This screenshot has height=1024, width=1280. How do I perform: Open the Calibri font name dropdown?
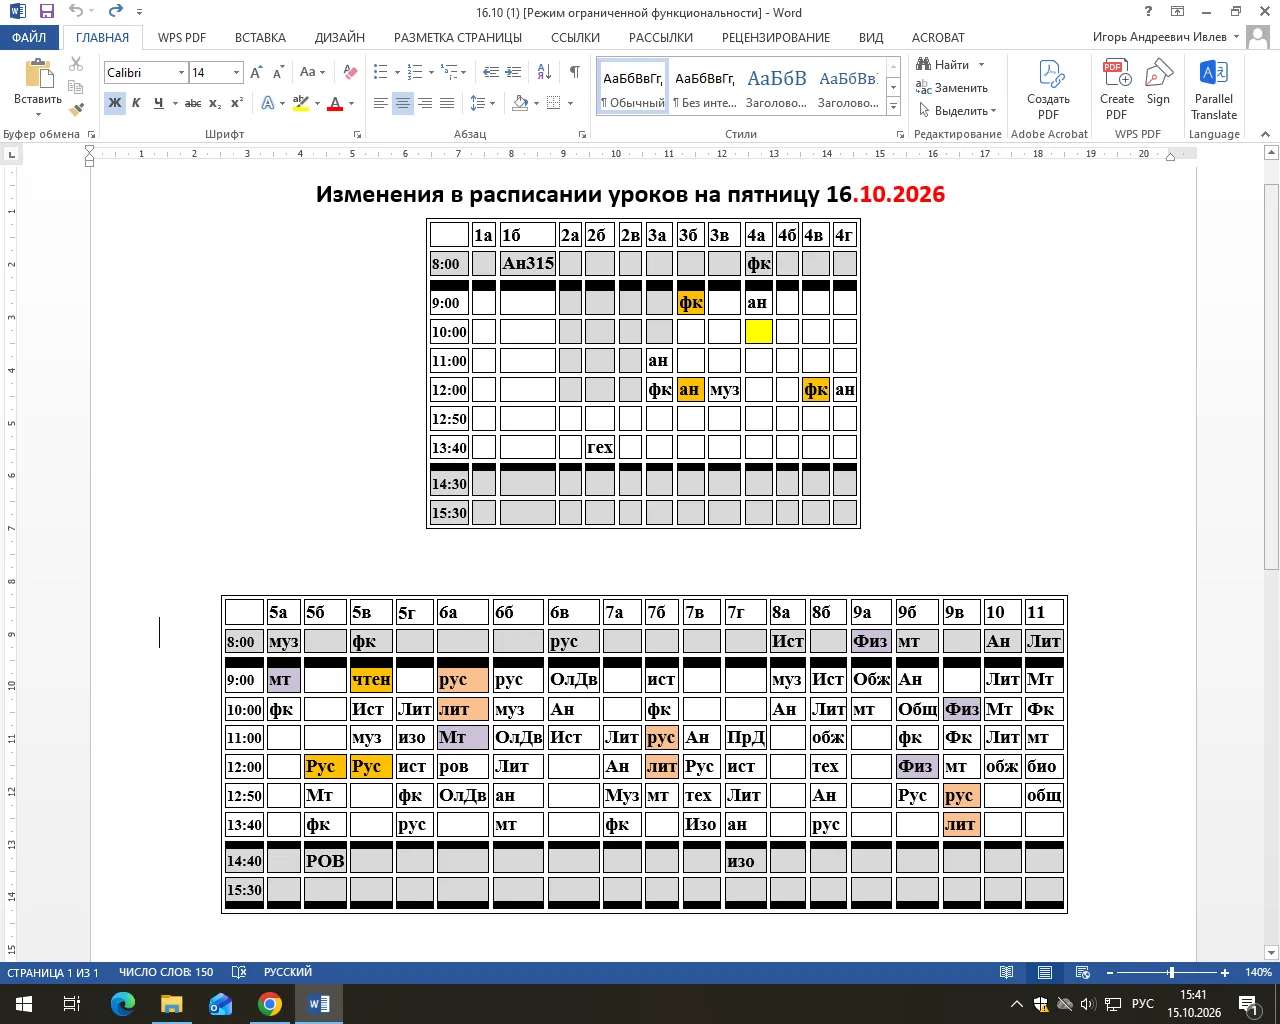(146, 72)
